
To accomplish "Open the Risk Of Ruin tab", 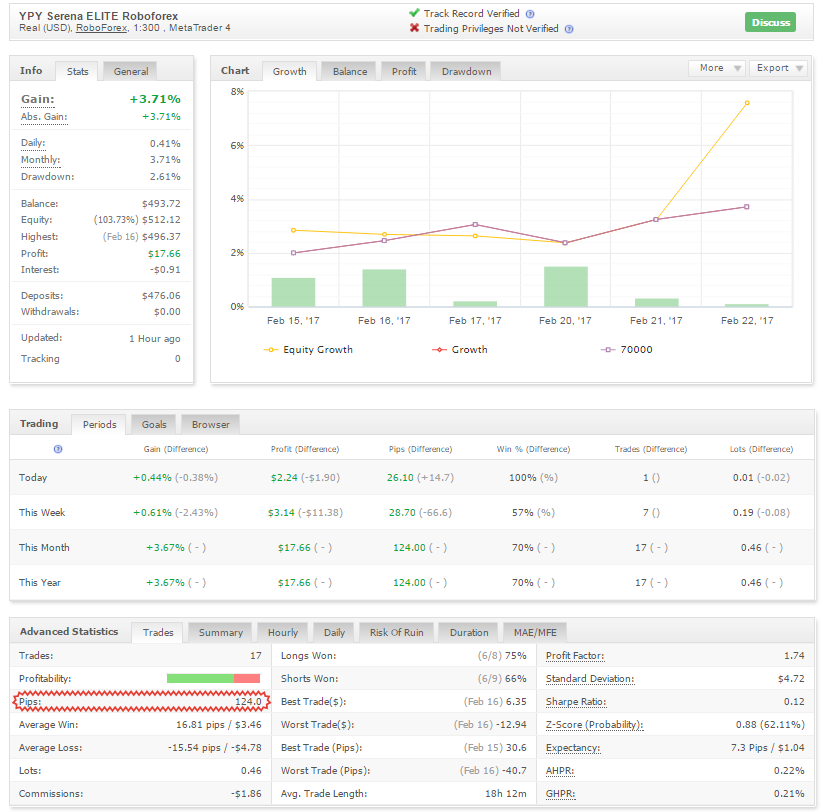I will click(x=396, y=633).
